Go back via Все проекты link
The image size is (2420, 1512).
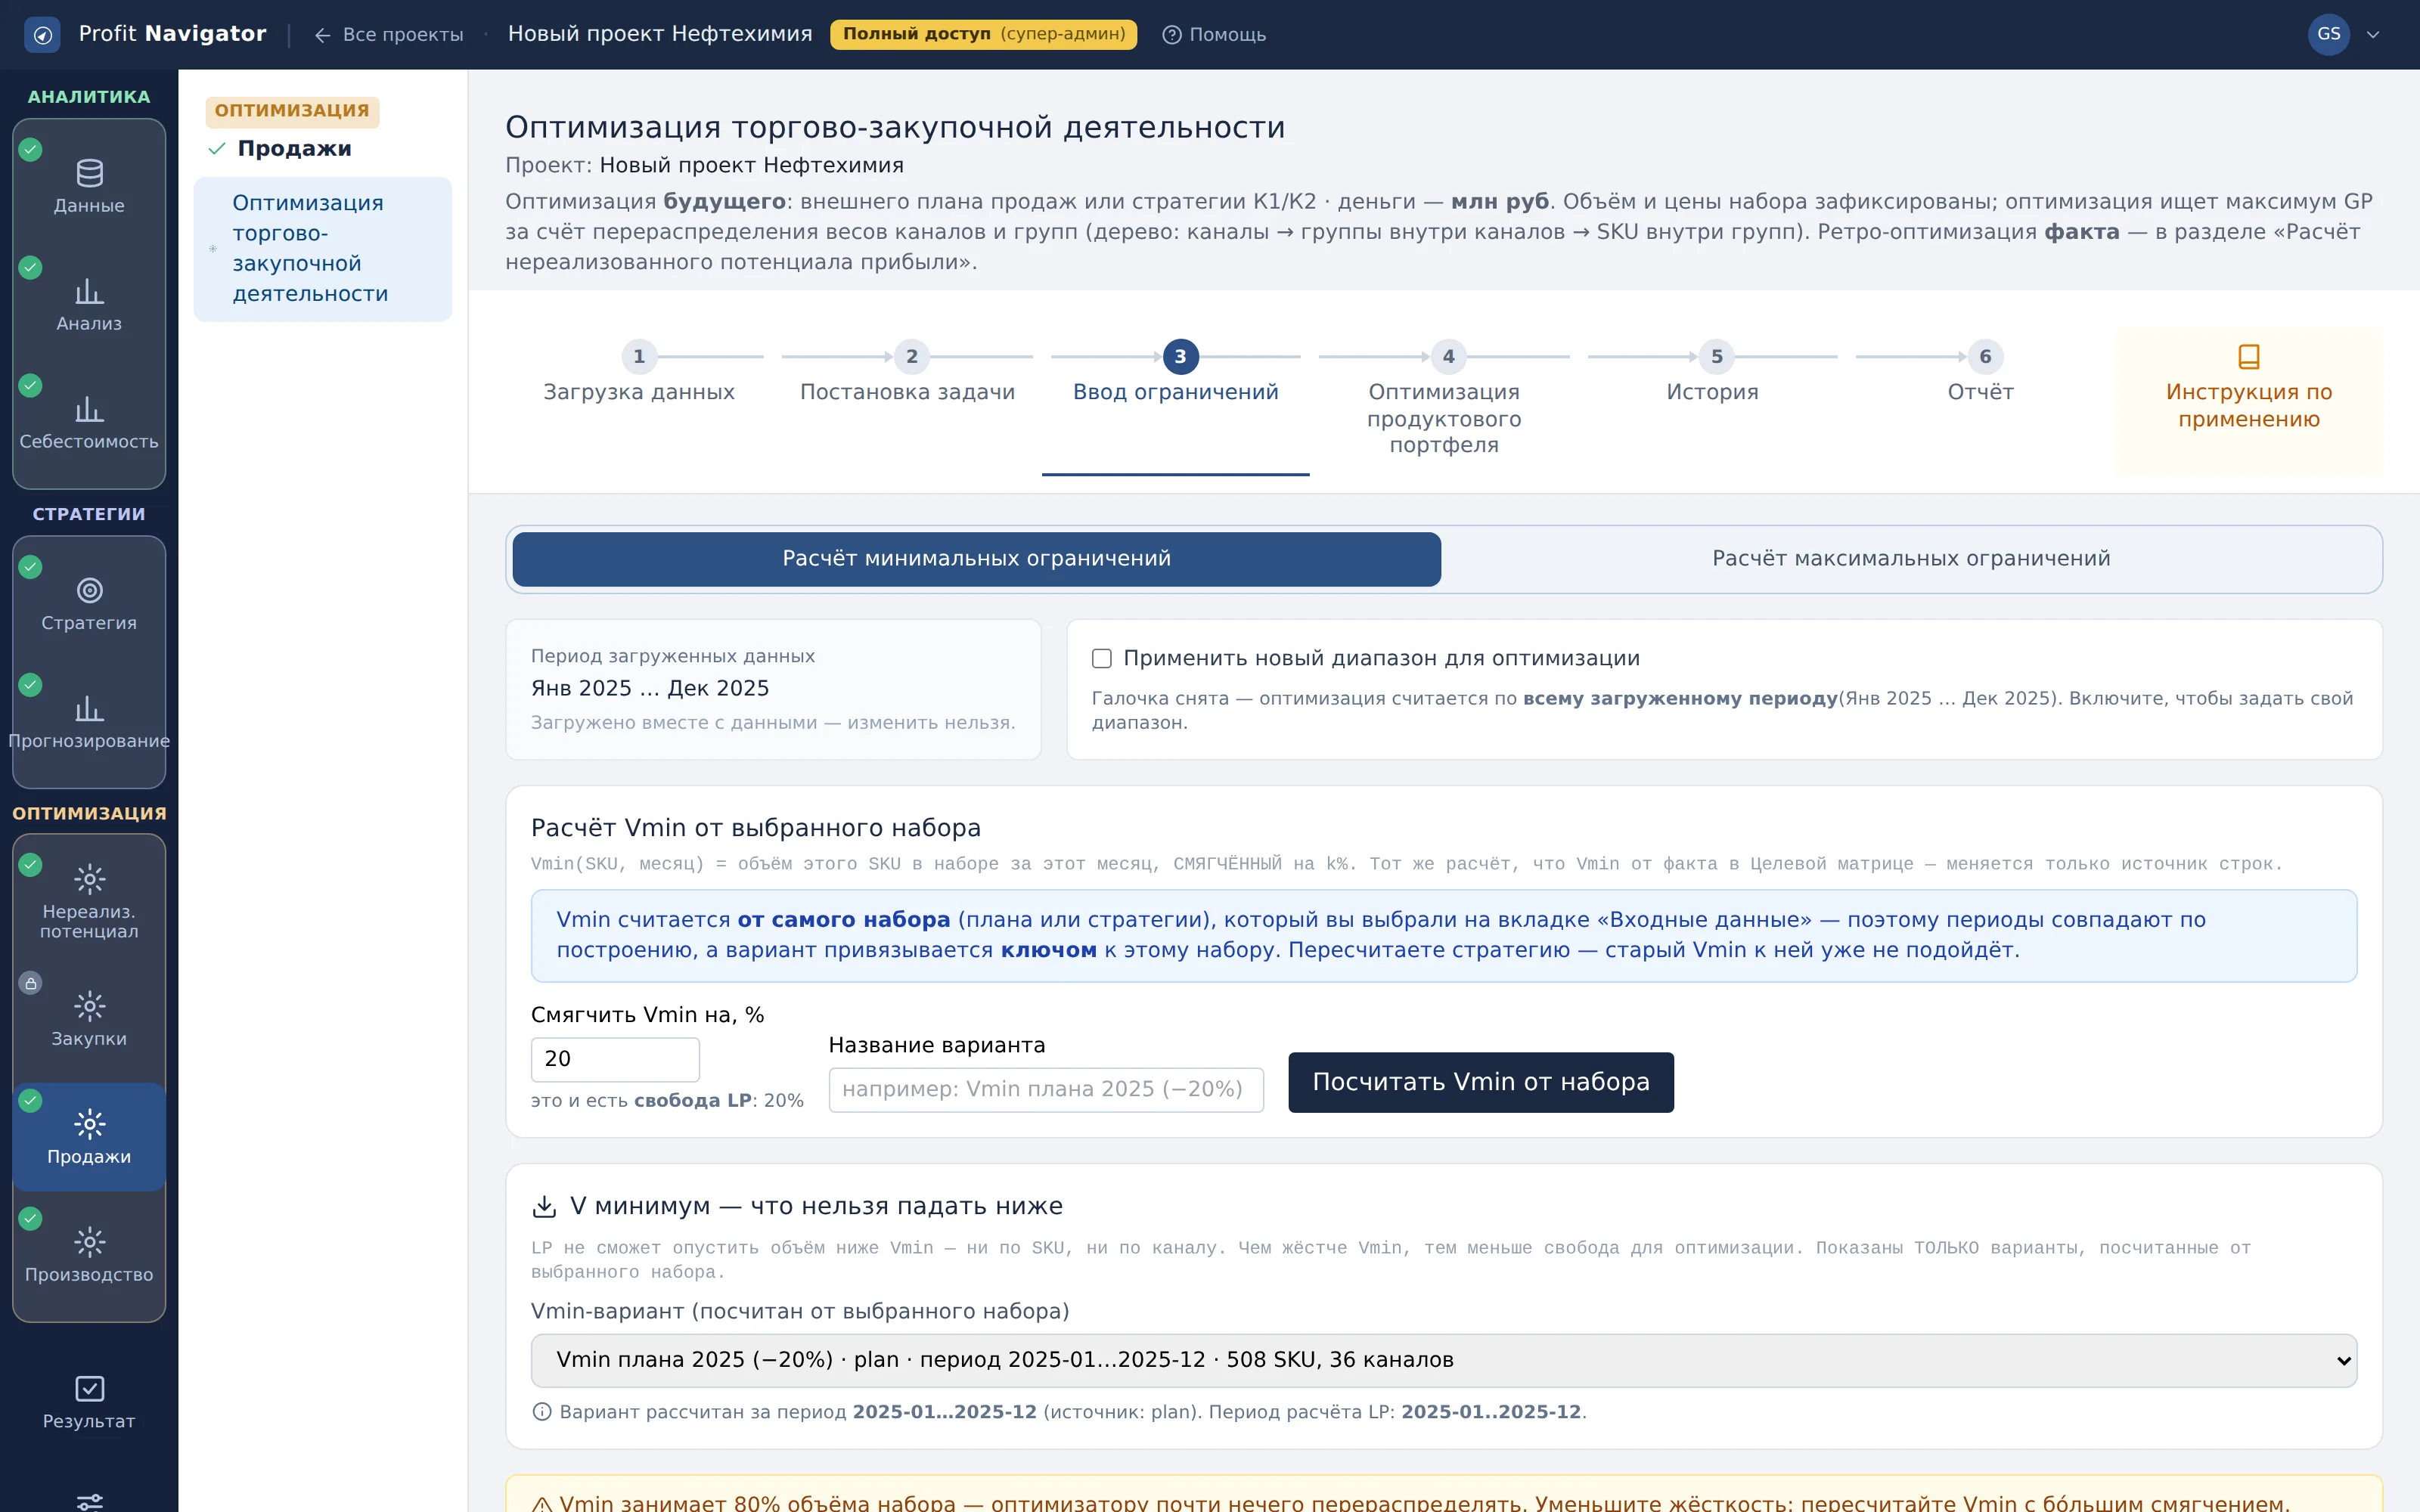(x=389, y=34)
